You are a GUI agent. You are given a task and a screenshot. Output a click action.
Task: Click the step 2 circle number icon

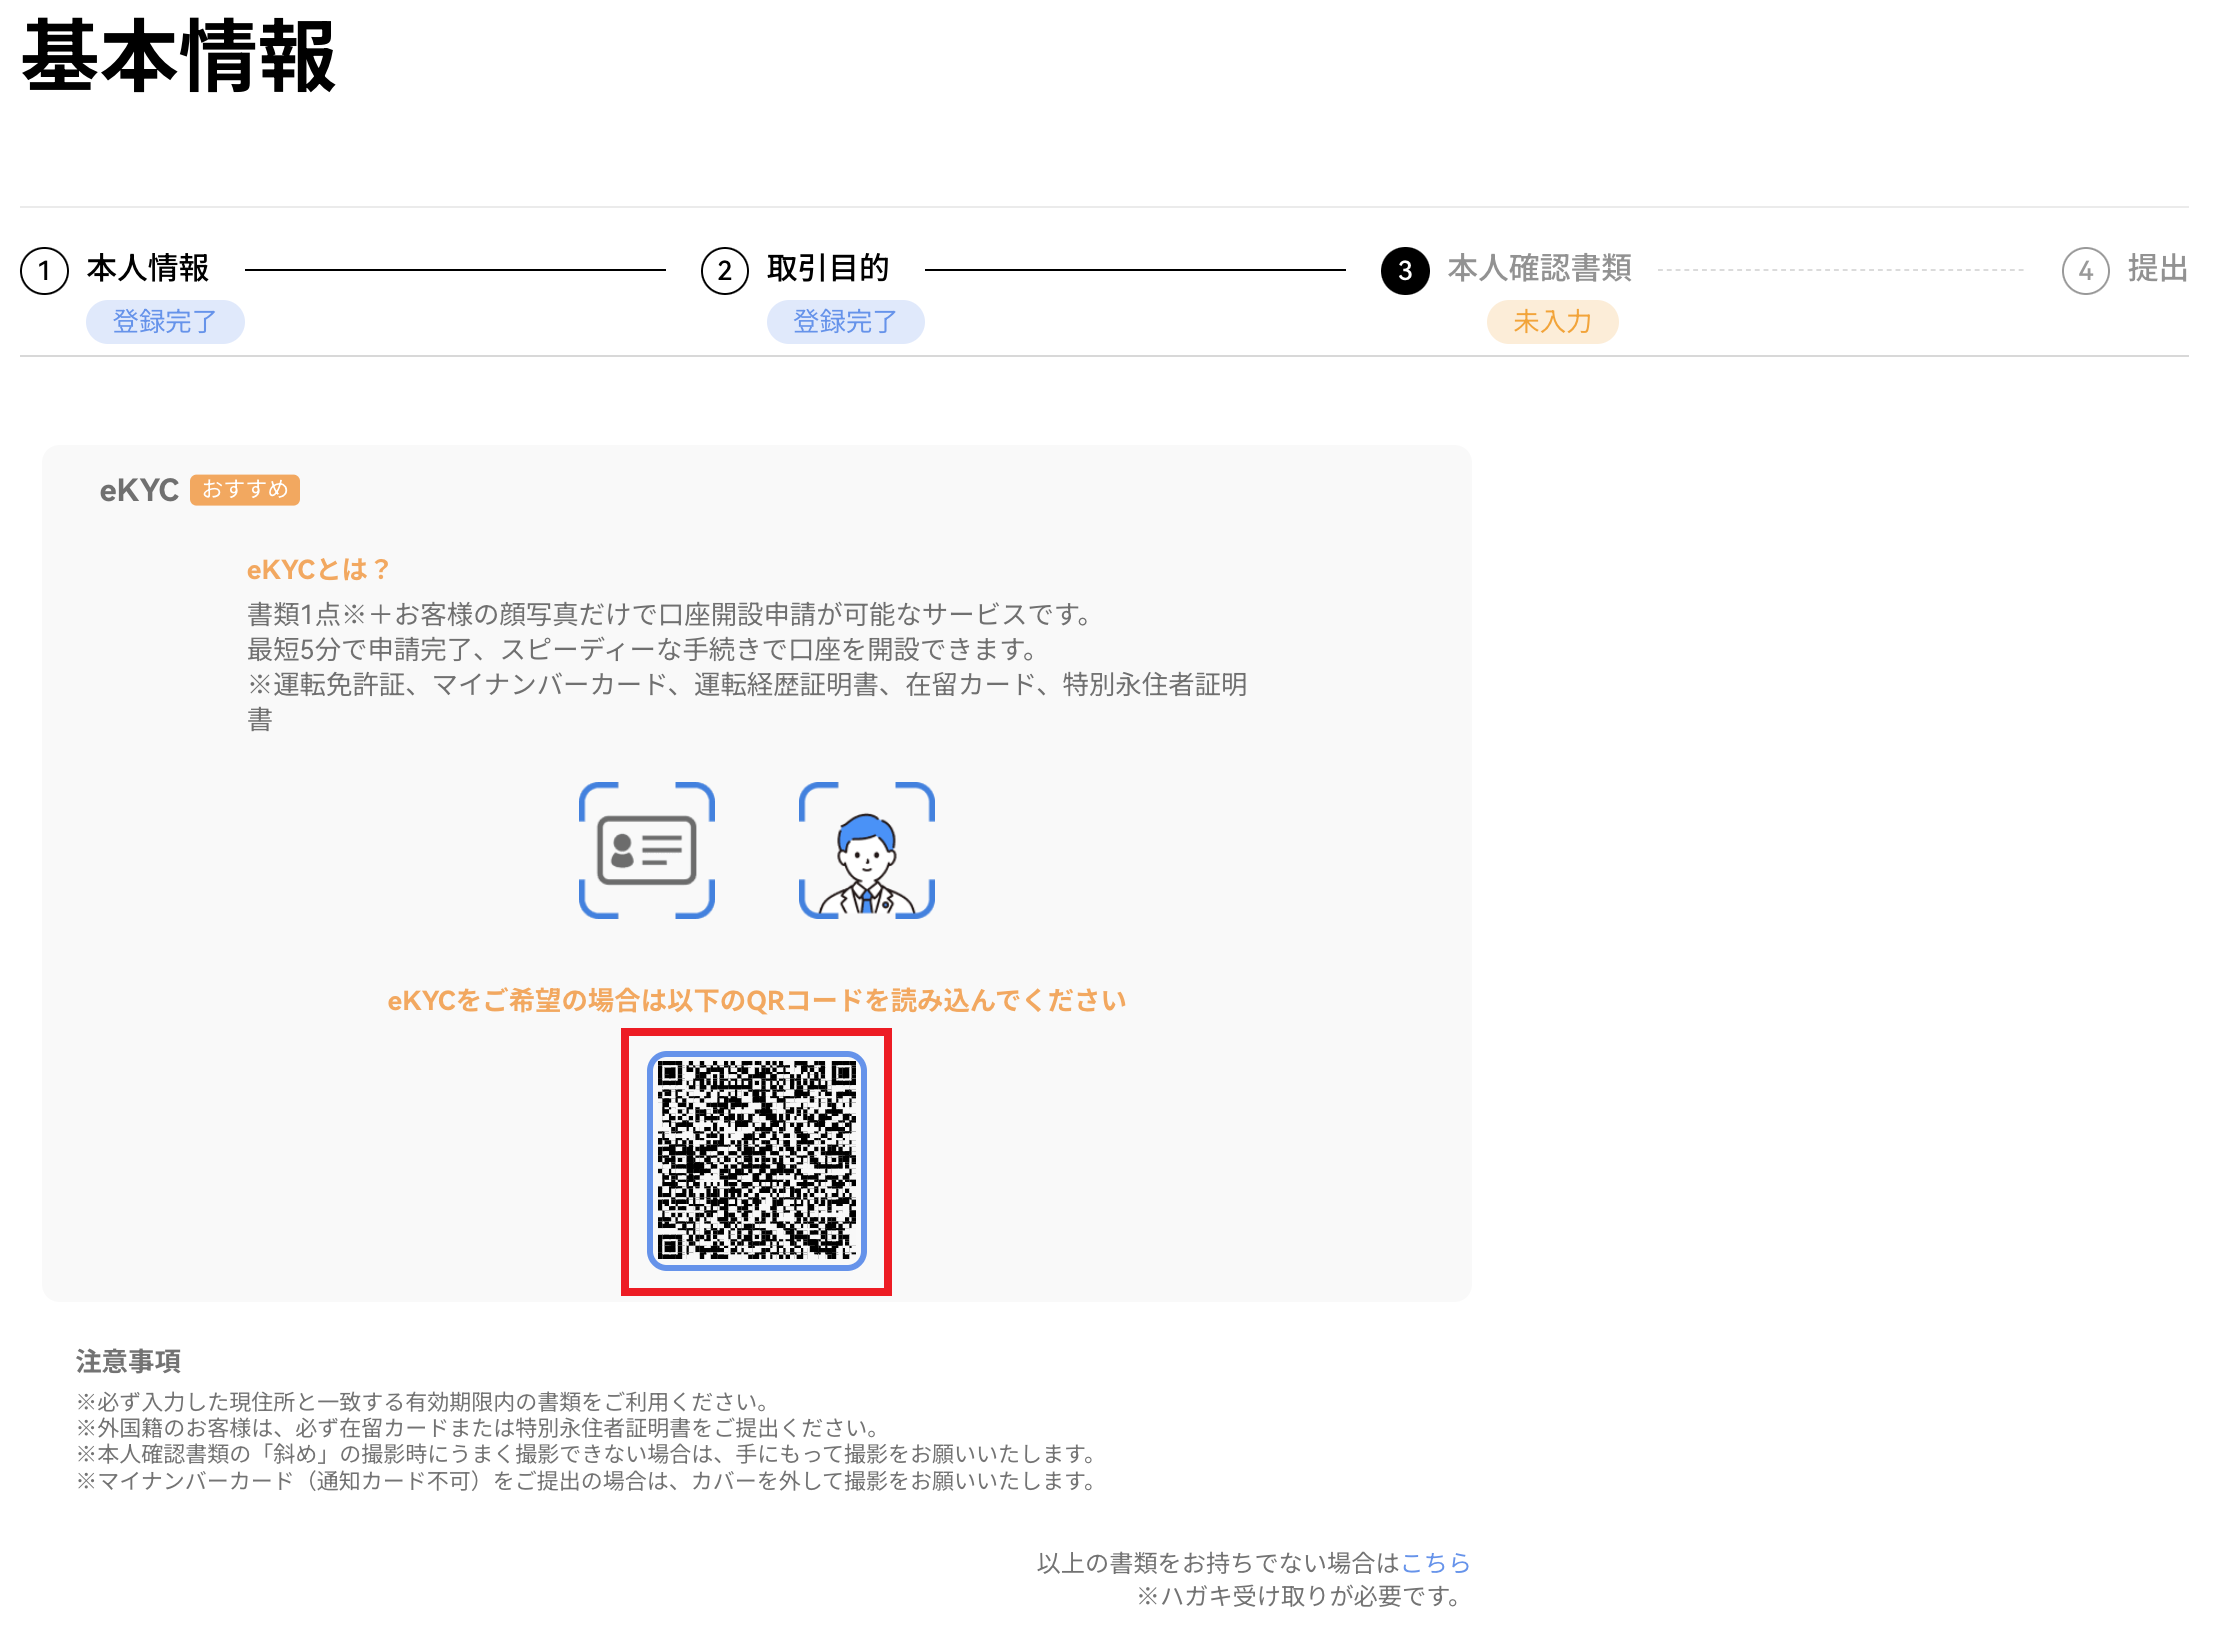(725, 271)
